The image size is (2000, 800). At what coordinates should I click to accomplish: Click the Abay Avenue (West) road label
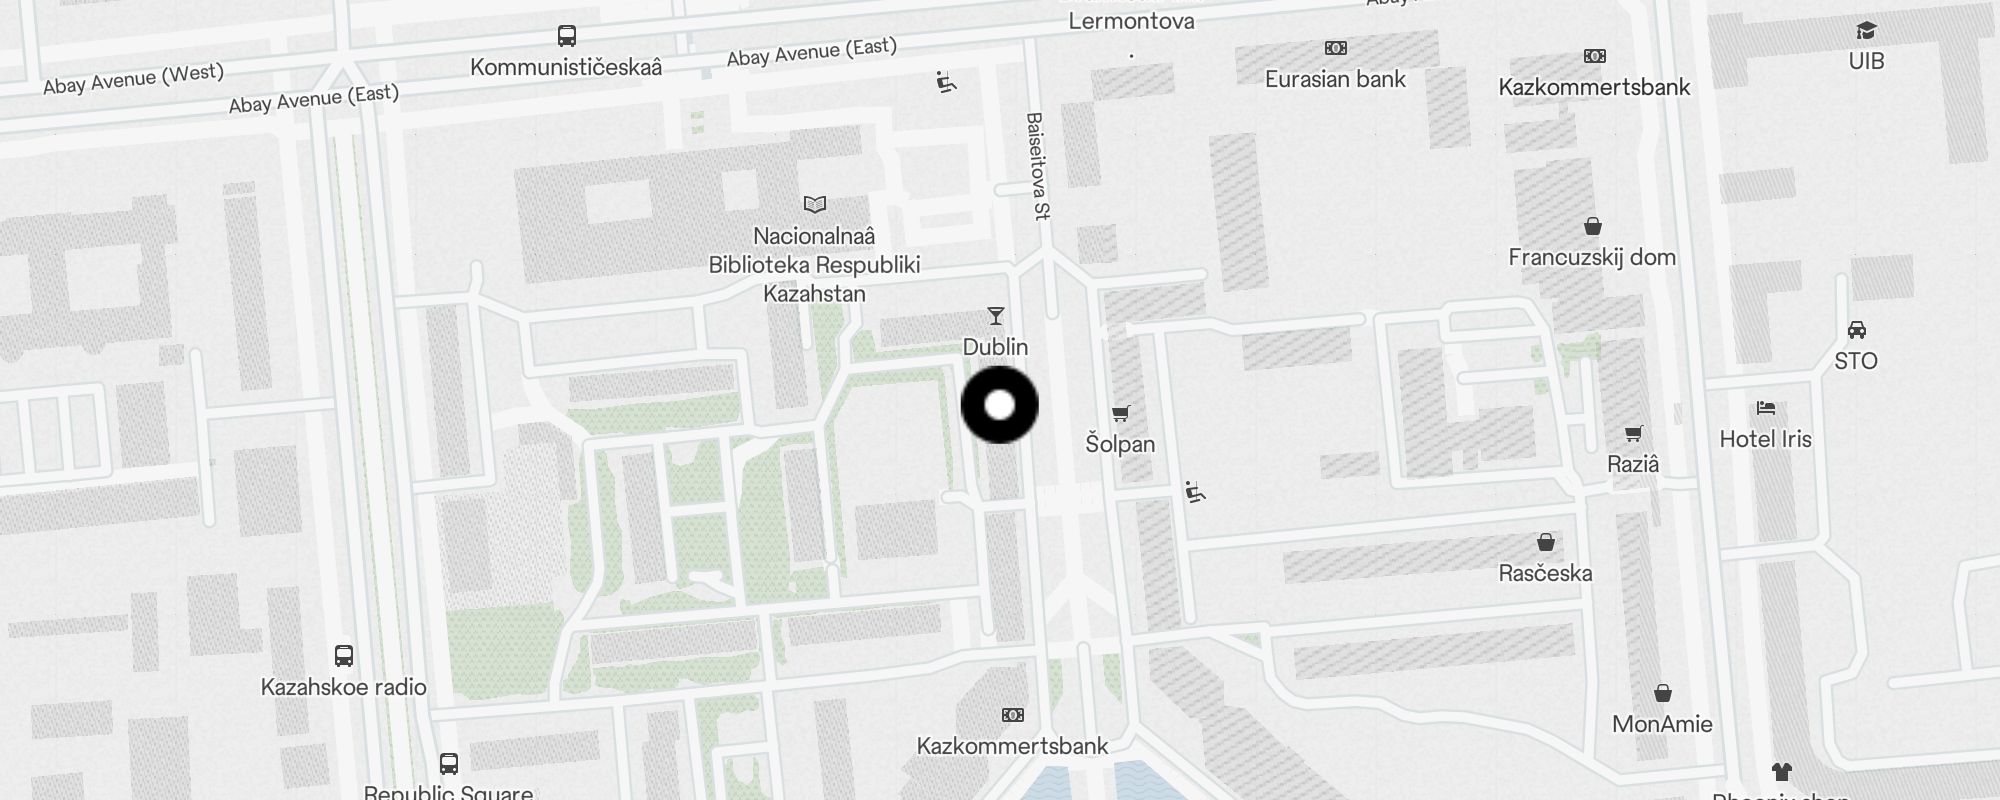tap(133, 79)
